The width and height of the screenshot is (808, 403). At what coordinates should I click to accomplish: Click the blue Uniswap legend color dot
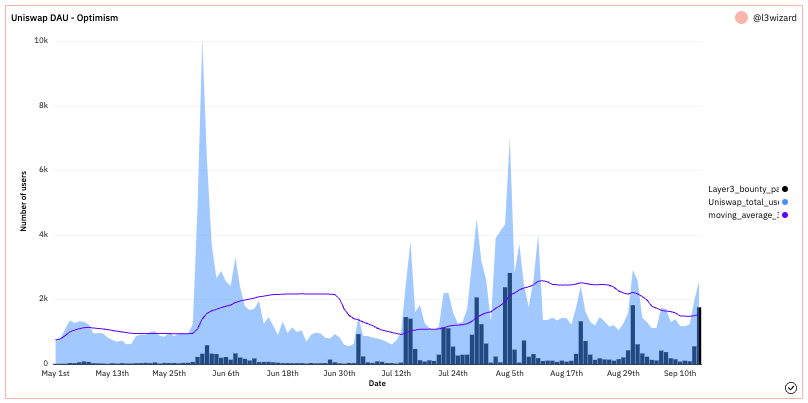[785, 202]
